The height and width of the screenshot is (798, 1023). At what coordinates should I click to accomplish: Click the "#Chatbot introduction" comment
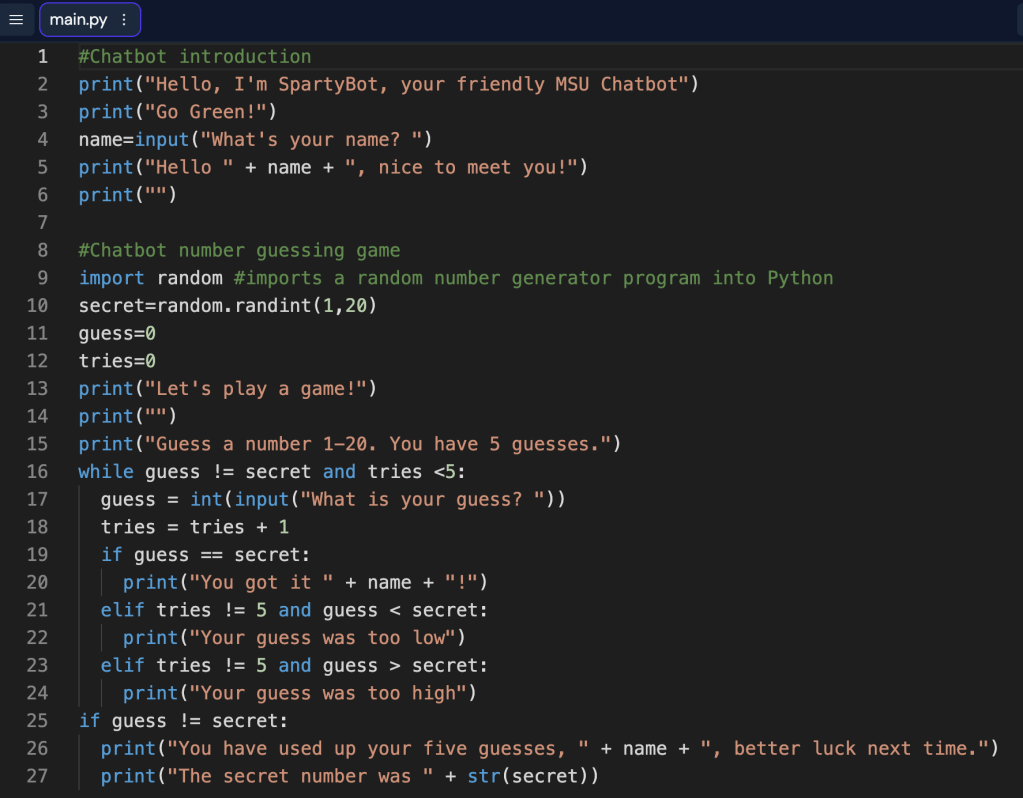pyautogui.click(x=195, y=57)
